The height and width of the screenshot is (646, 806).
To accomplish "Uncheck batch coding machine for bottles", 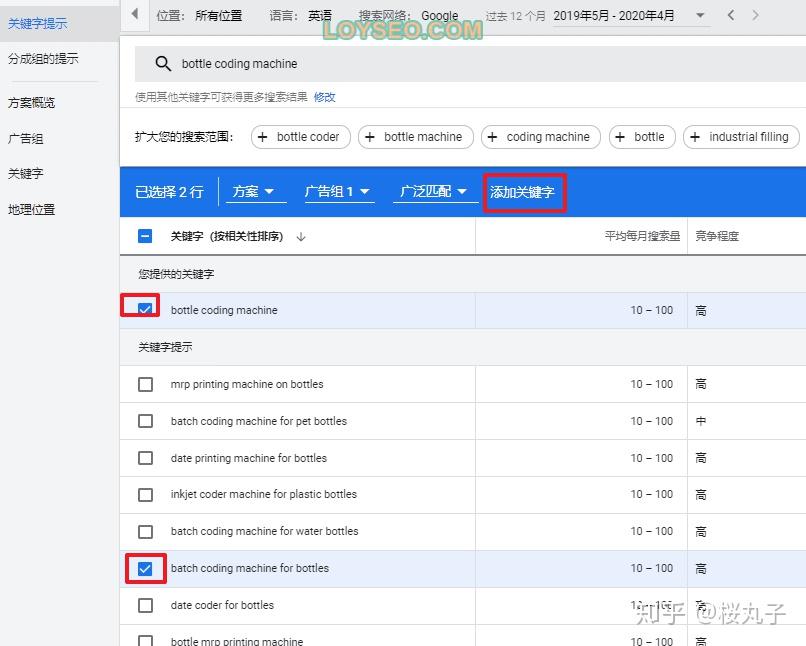I will pos(145,568).
